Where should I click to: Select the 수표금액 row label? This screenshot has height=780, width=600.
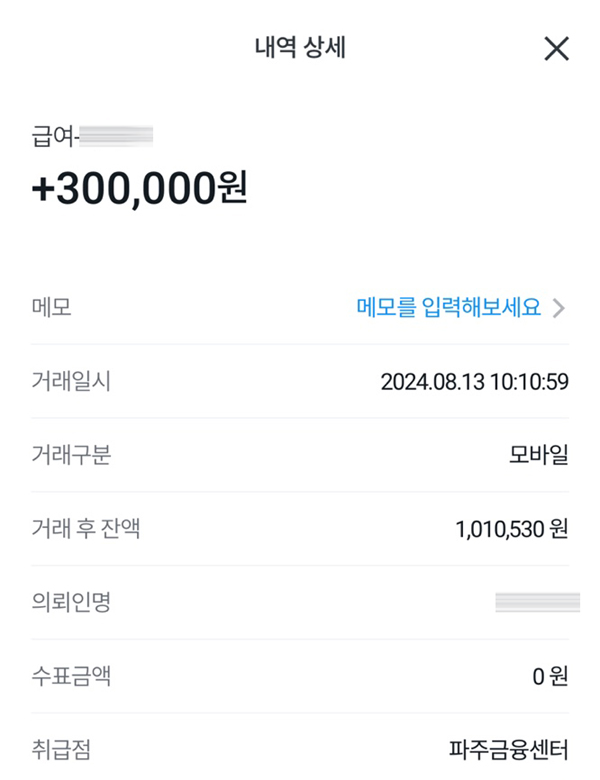tap(71, 676)
